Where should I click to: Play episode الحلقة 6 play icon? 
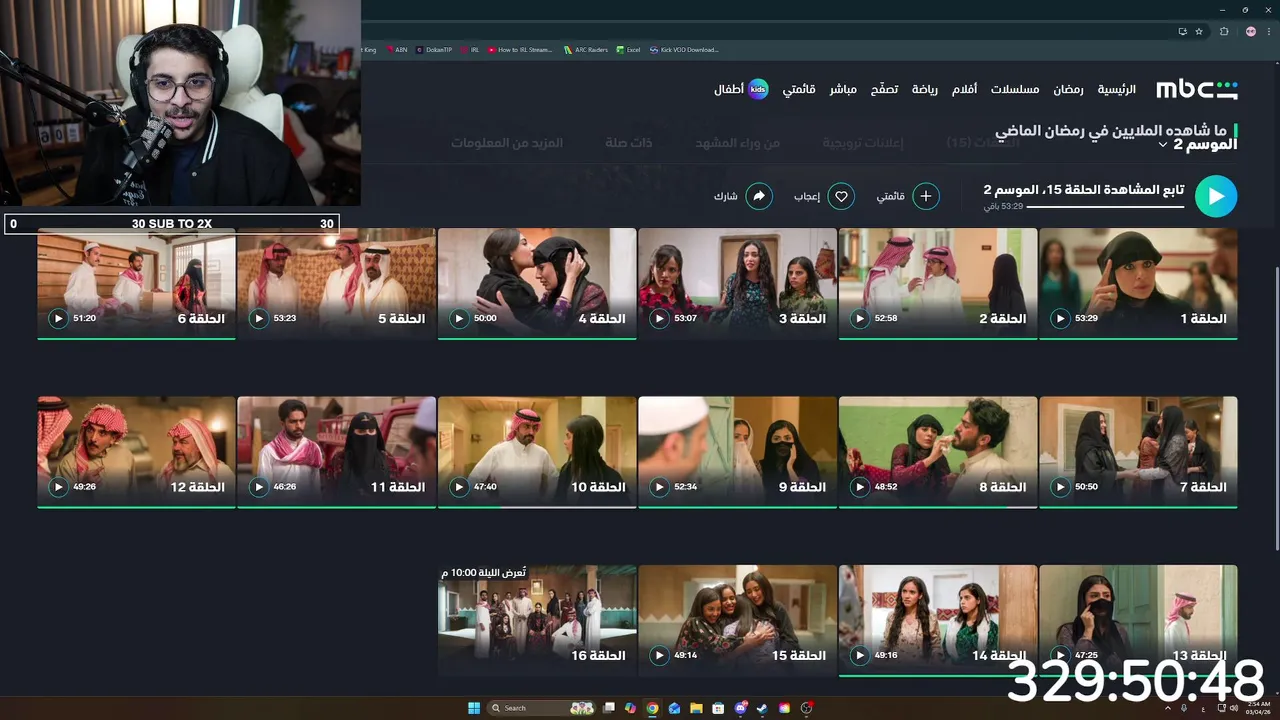(x=58, y=319)
